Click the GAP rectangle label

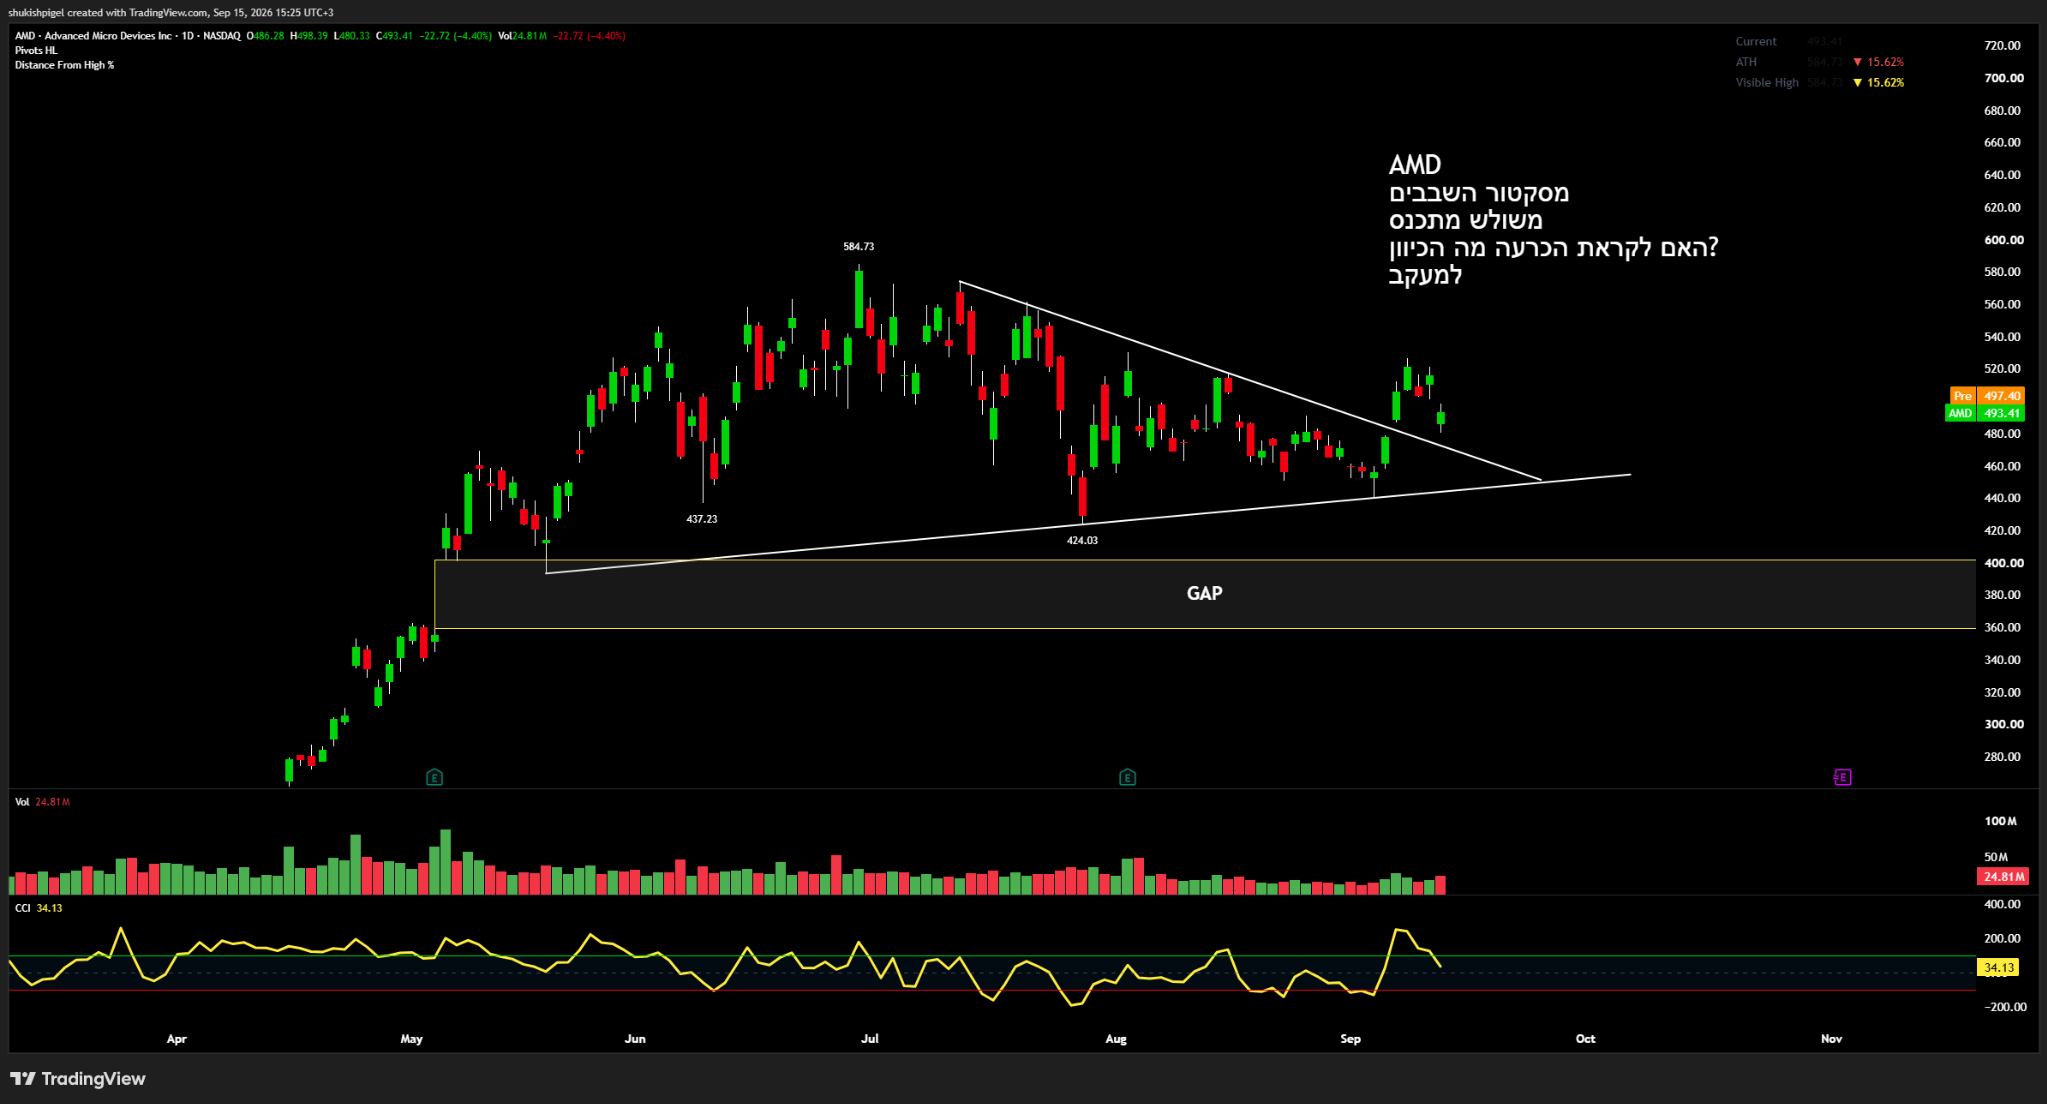click(x=1204, y=593)
